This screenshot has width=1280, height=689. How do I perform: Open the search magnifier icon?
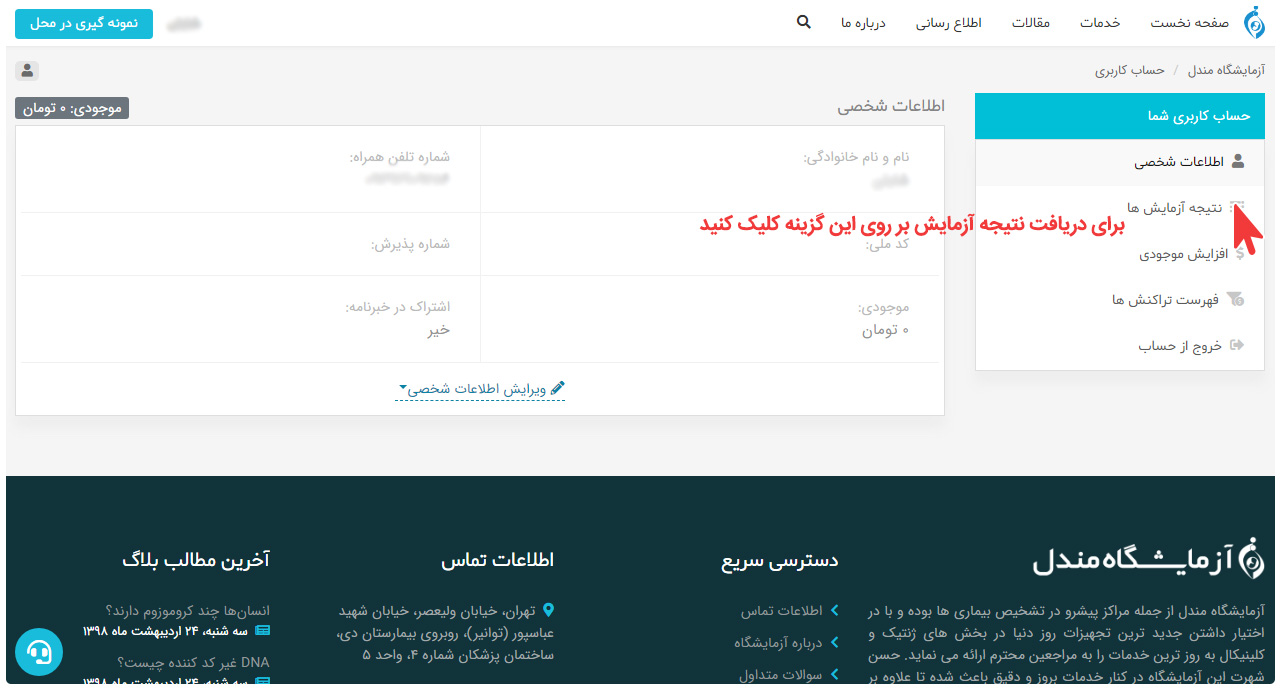pyautogui.click(x=803, y=22)
